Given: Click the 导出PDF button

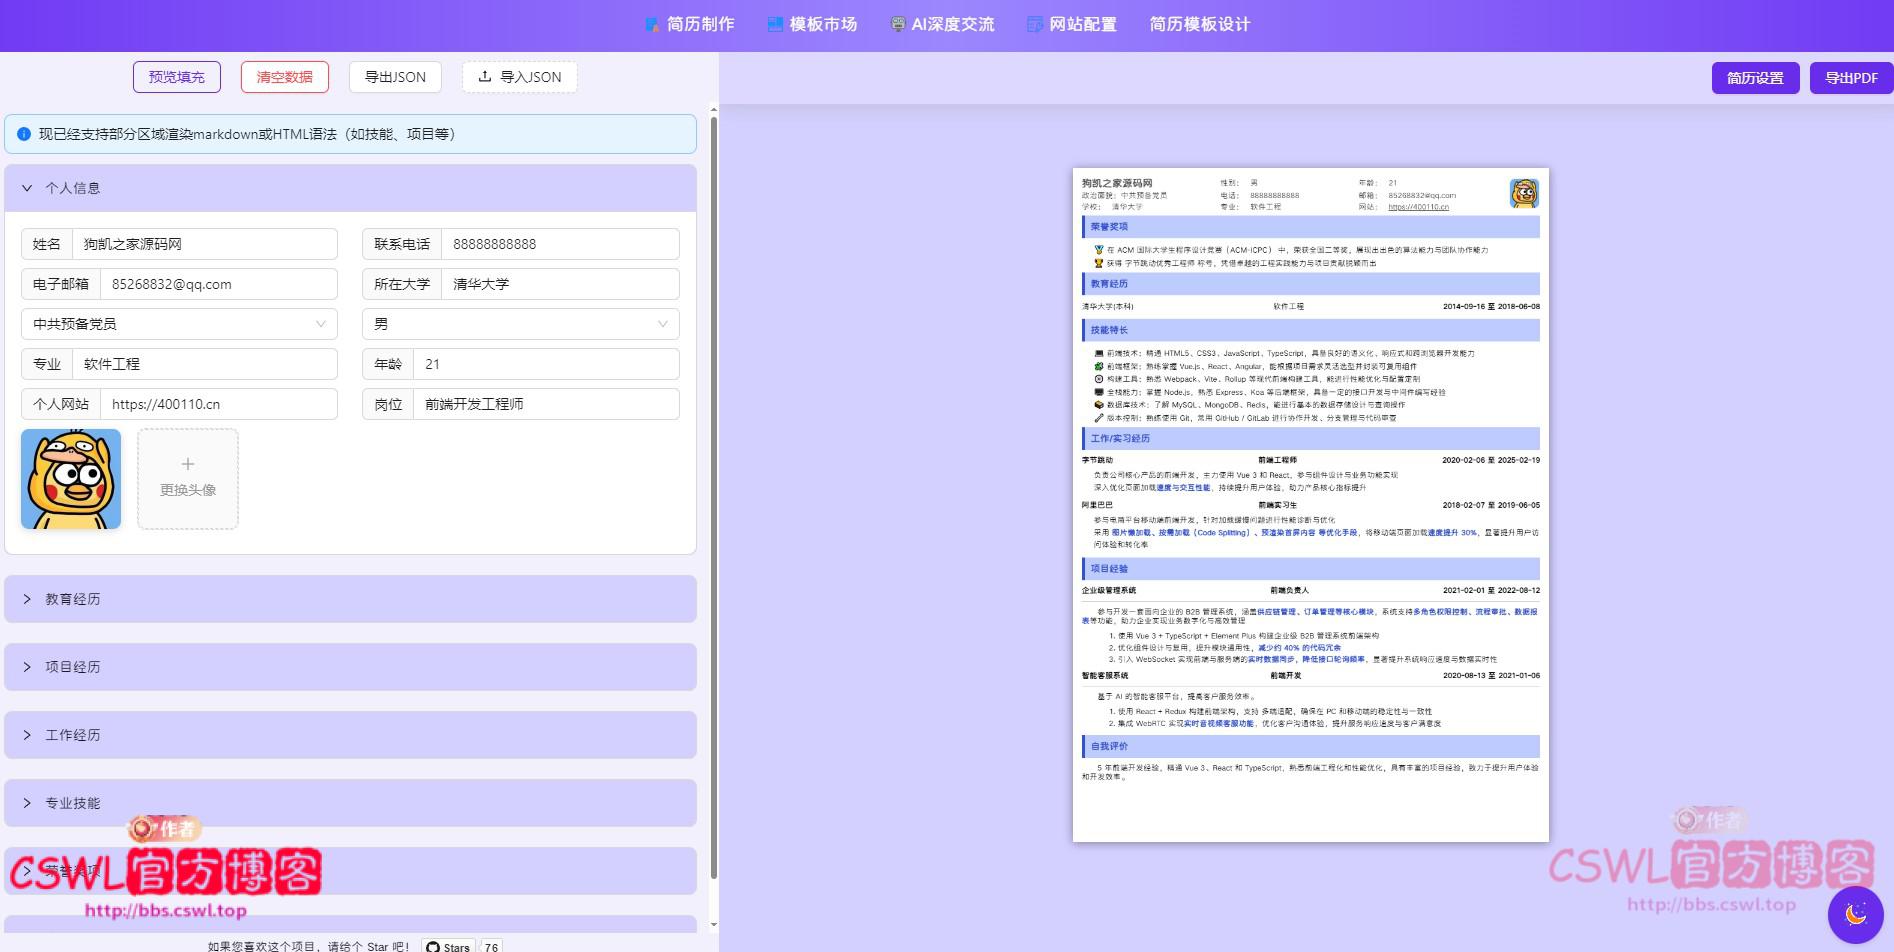Looking at the screenshot, I should (x=1850, y=78).
